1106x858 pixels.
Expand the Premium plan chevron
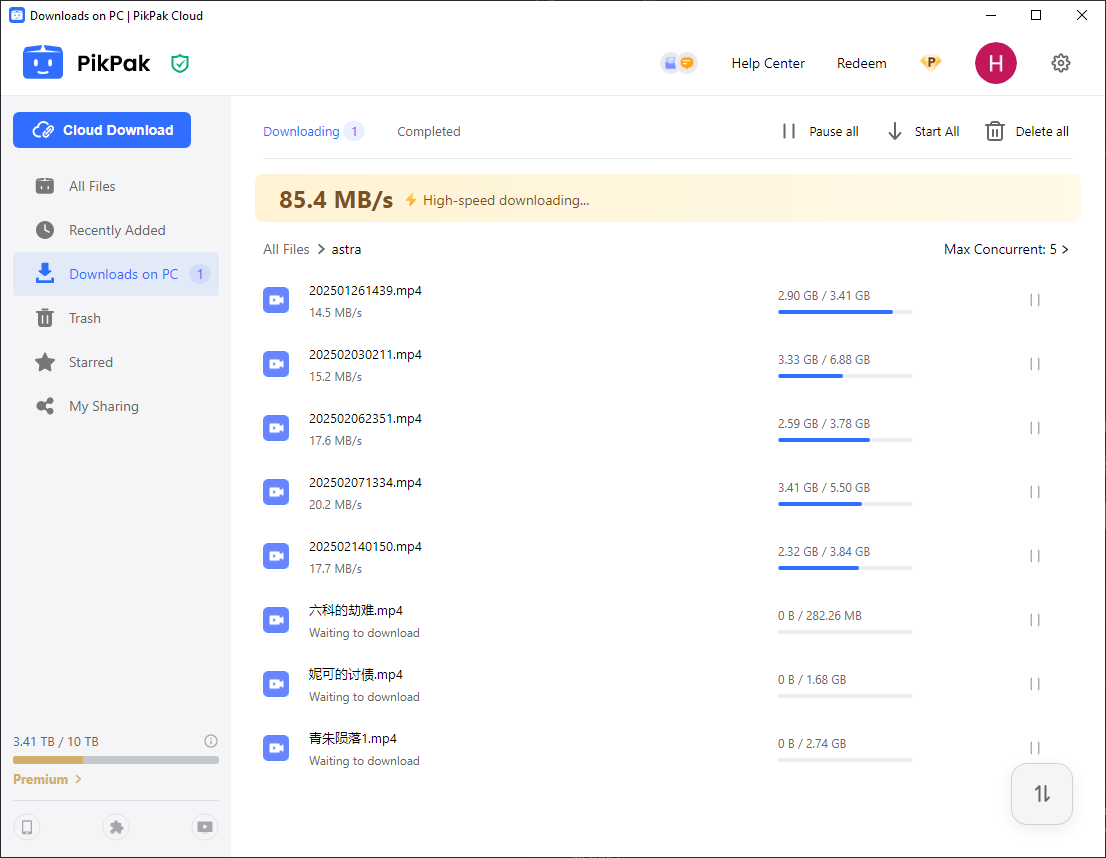coord(78,779)
